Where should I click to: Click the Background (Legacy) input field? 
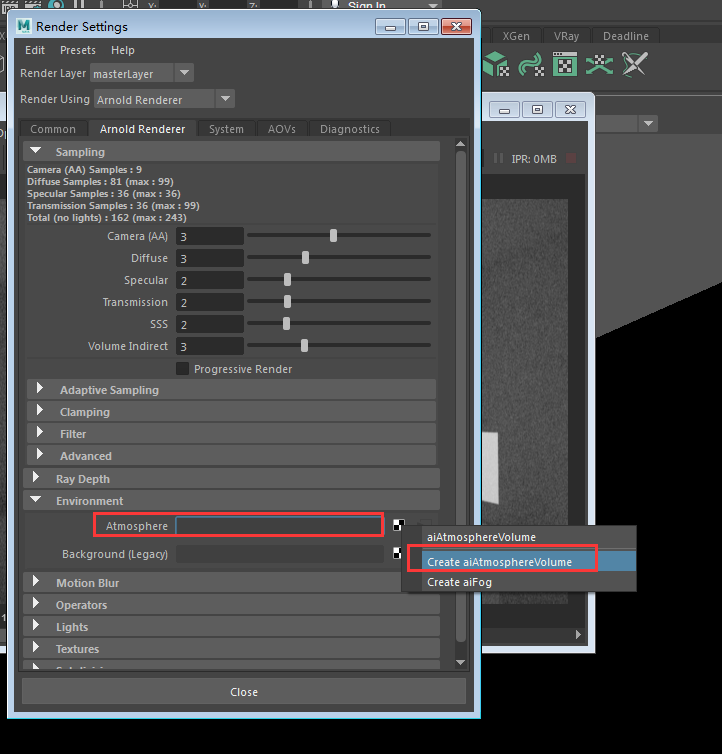(x=280, y=554)
